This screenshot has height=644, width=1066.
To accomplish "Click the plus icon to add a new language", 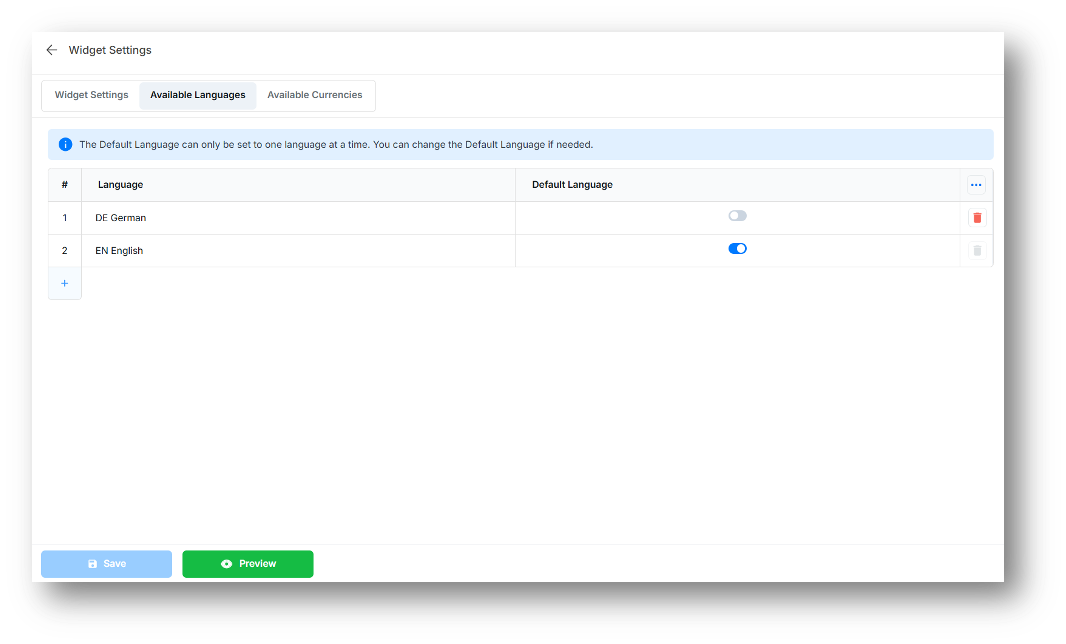I will (x=64, y=283).
